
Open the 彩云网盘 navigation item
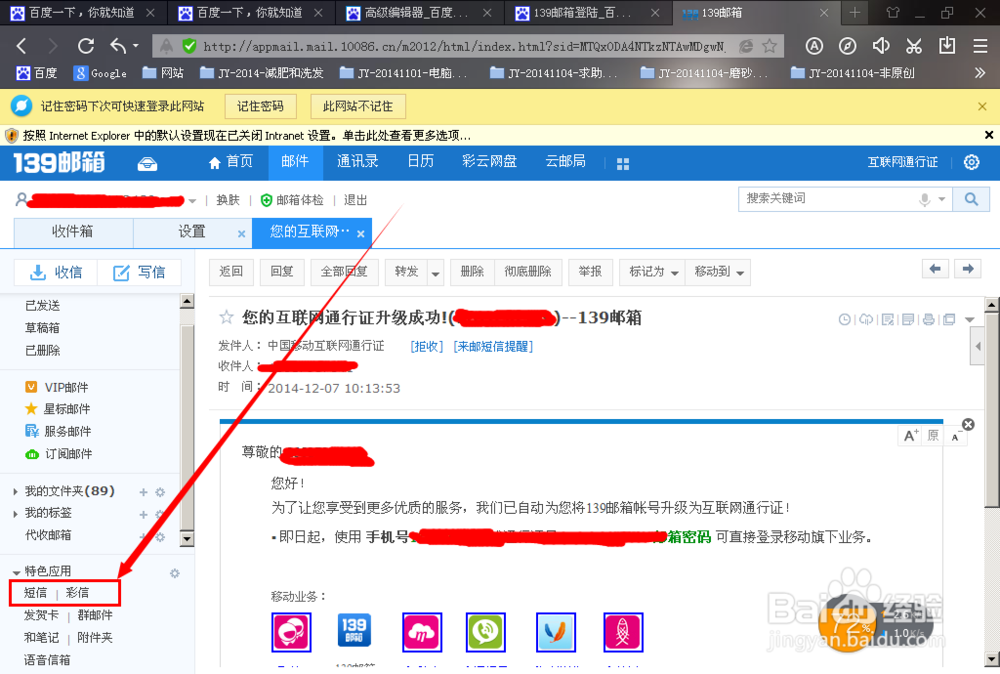(x=490, y=161)
